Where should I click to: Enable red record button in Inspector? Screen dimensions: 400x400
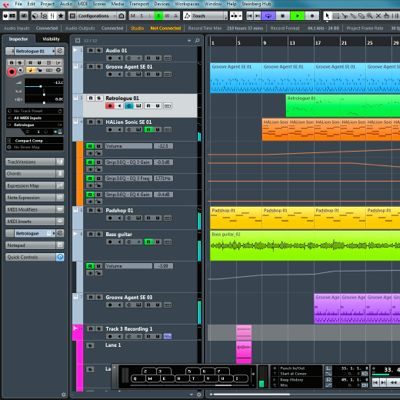pos(12,71)
